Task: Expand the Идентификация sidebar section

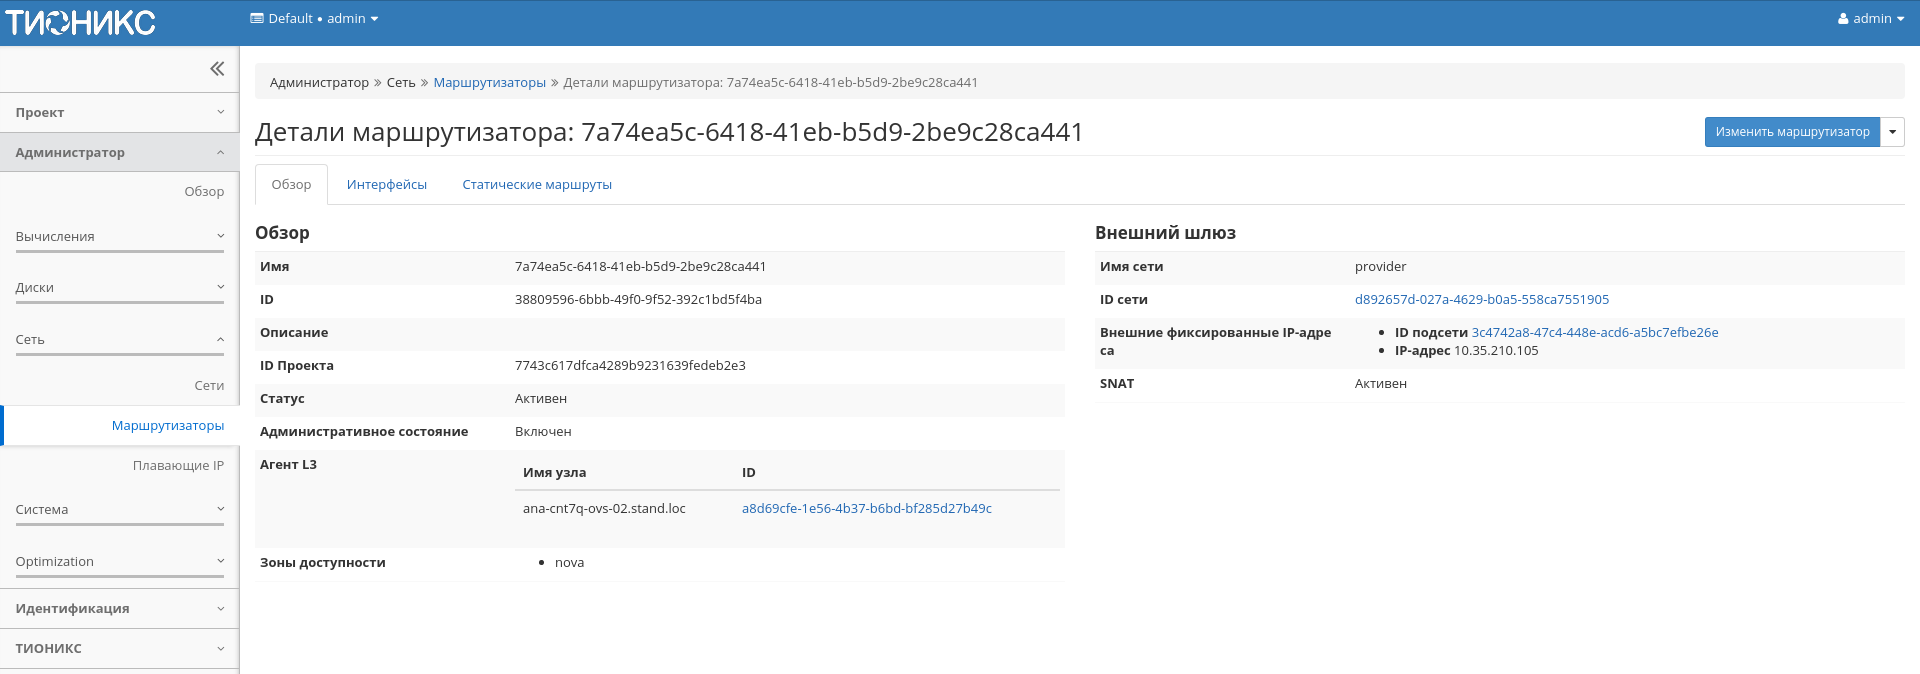Action: [119, 609]
